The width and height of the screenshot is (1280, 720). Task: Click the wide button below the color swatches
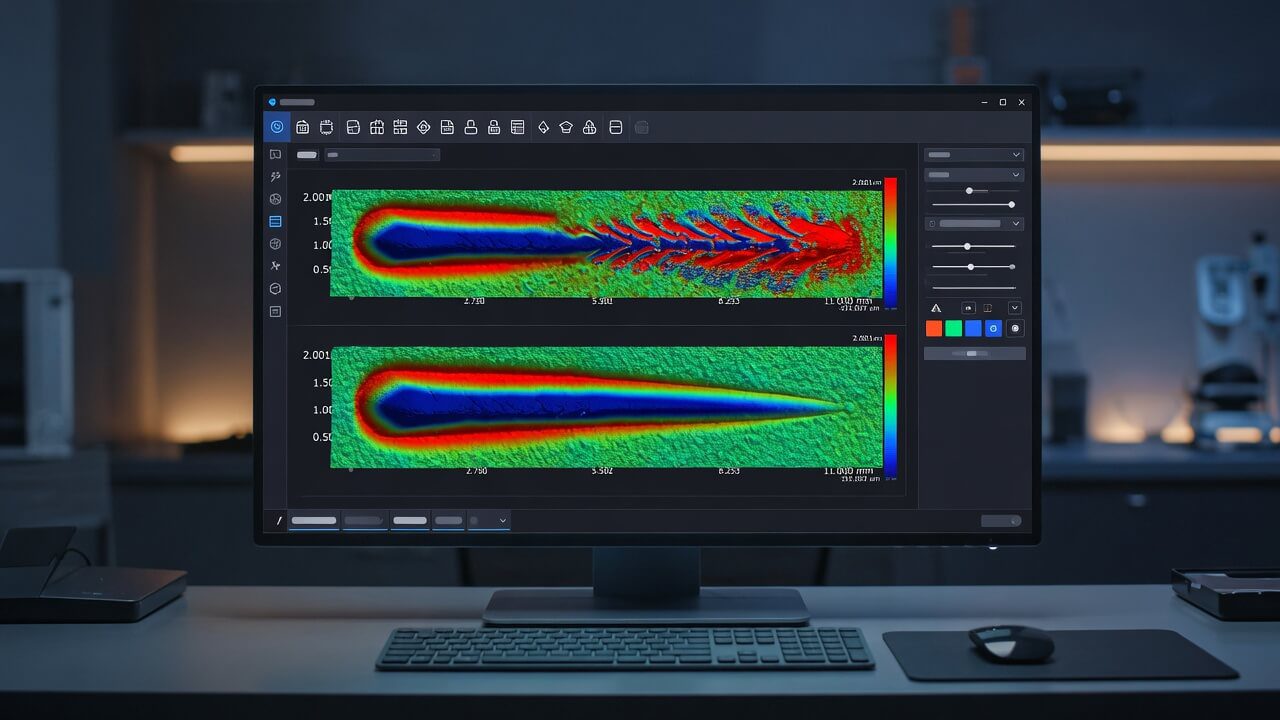(x=974, y=353)
